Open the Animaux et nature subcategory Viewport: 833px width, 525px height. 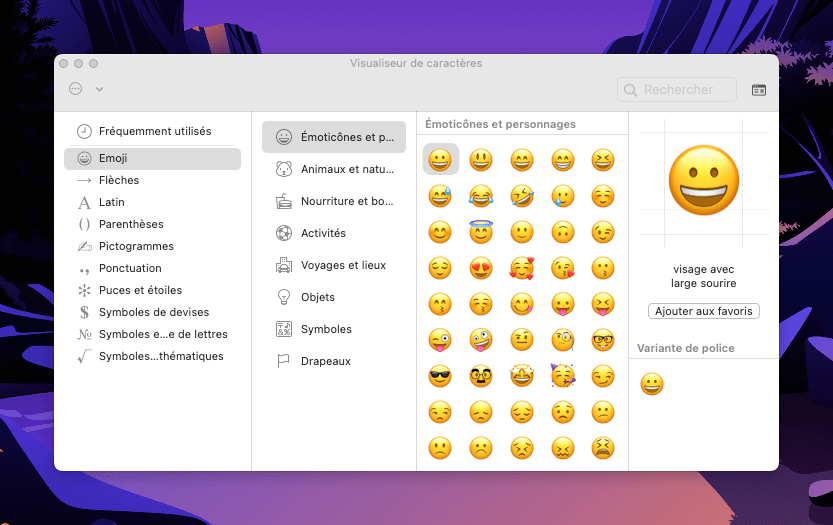[347, 169]
